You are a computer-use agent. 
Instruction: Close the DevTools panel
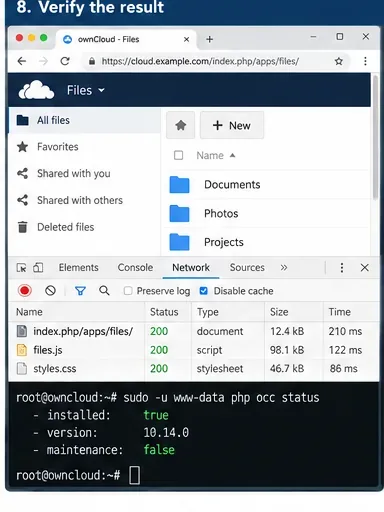pyautogui.click(x=365, y=267)
